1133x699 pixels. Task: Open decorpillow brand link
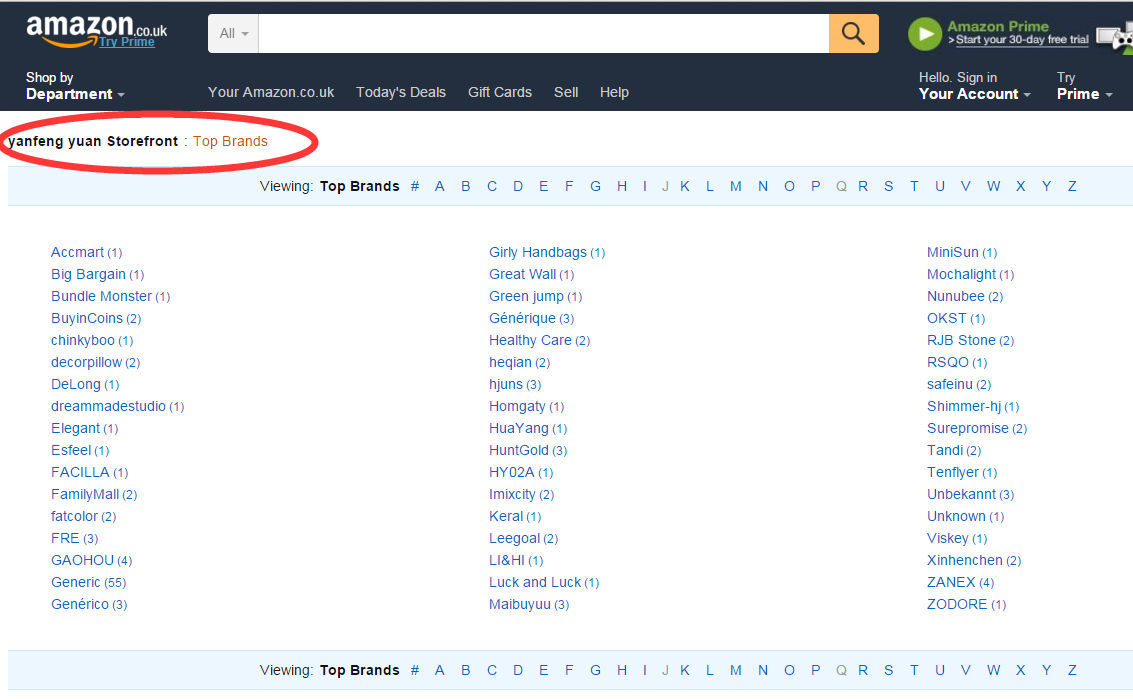click(x=87, y=363)
